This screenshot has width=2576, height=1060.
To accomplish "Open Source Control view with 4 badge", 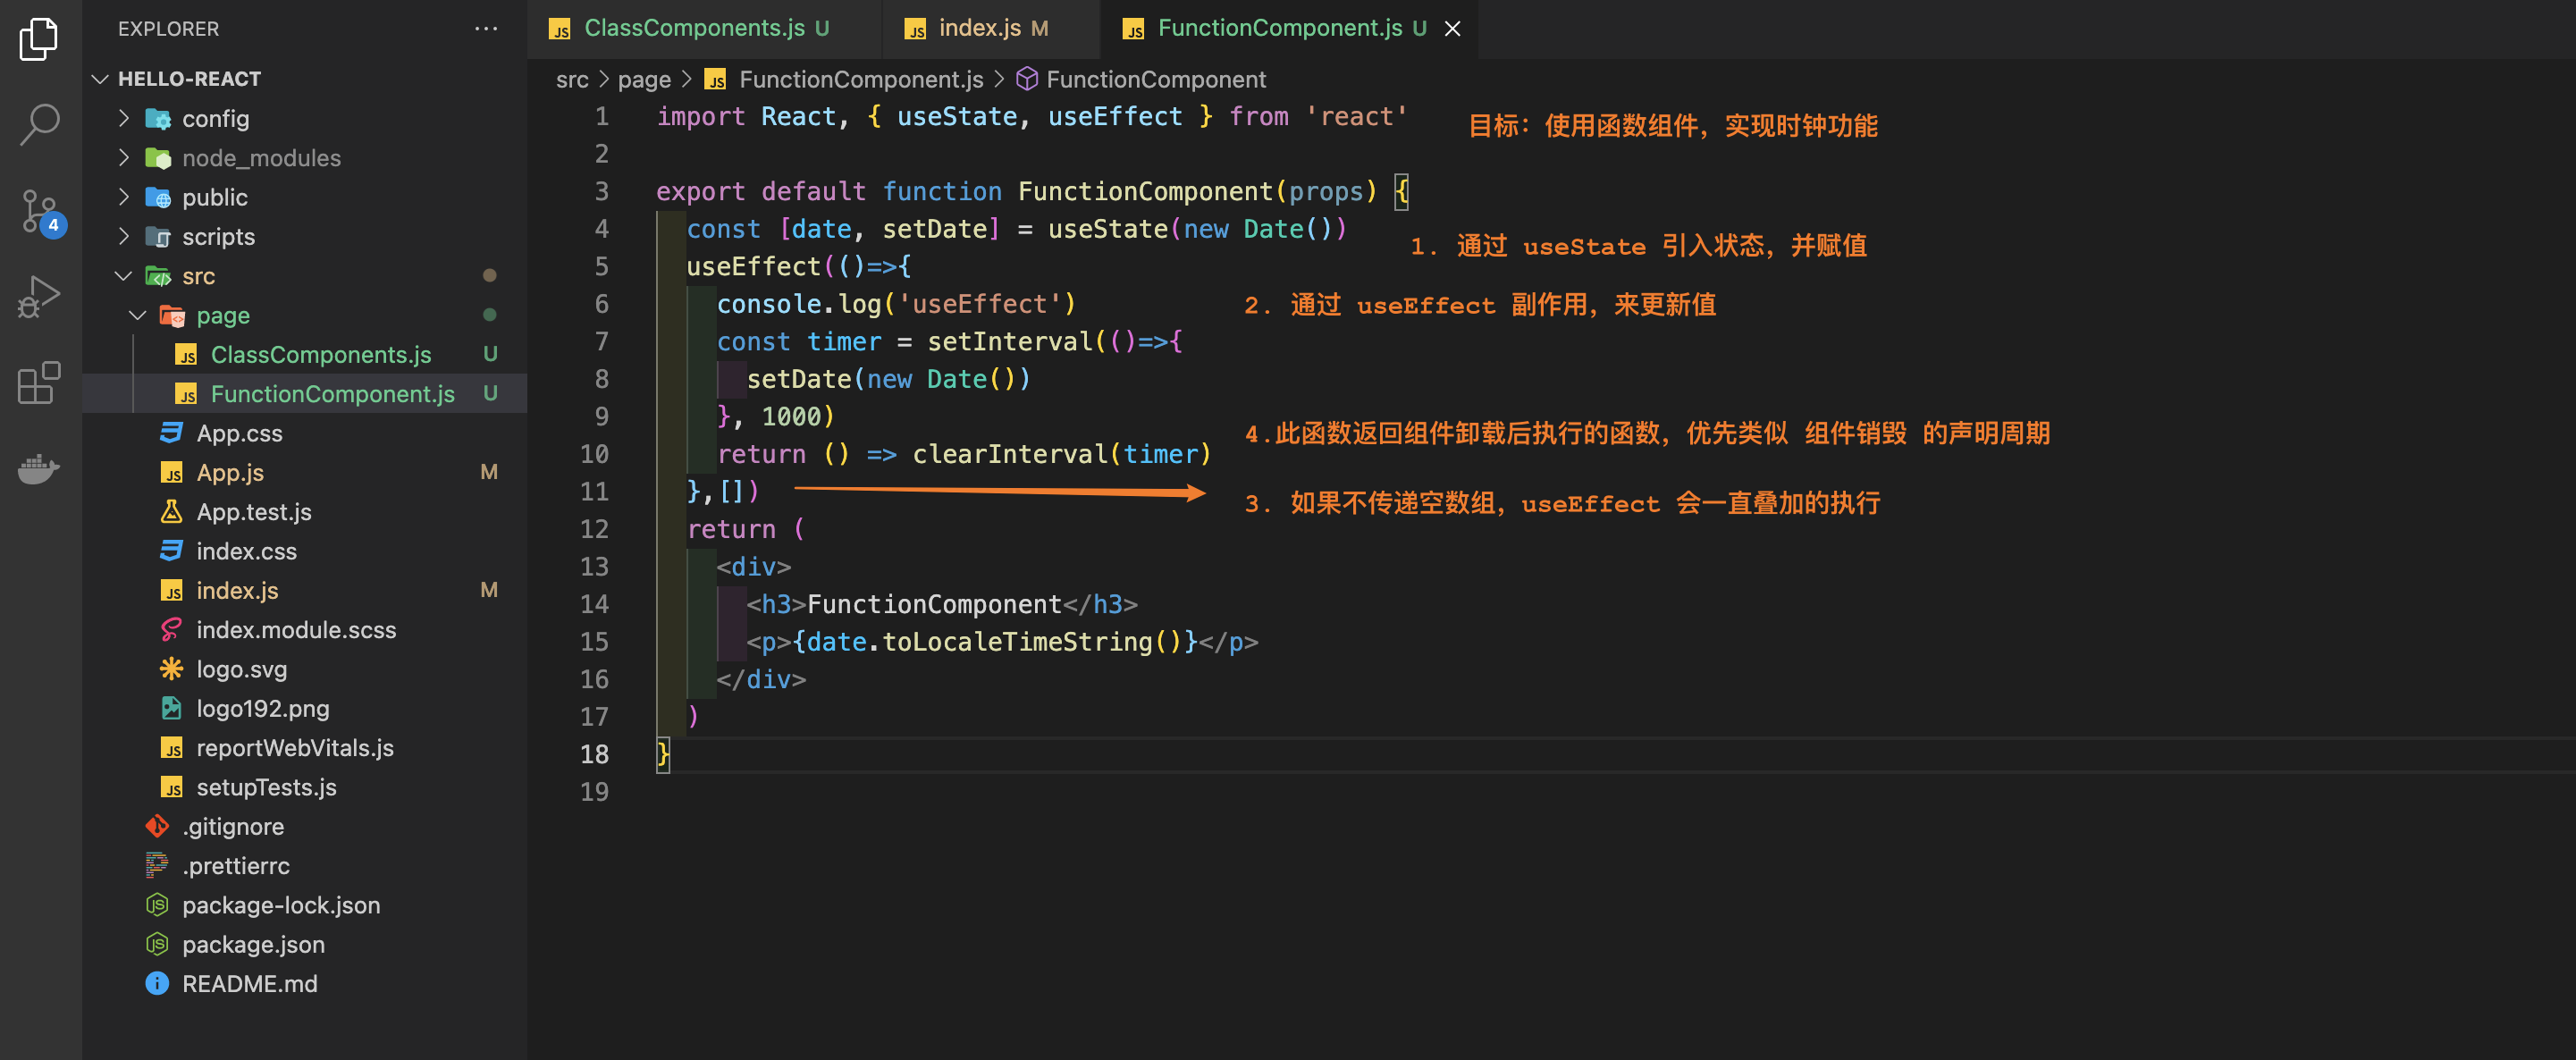I will tap(42, 212).
